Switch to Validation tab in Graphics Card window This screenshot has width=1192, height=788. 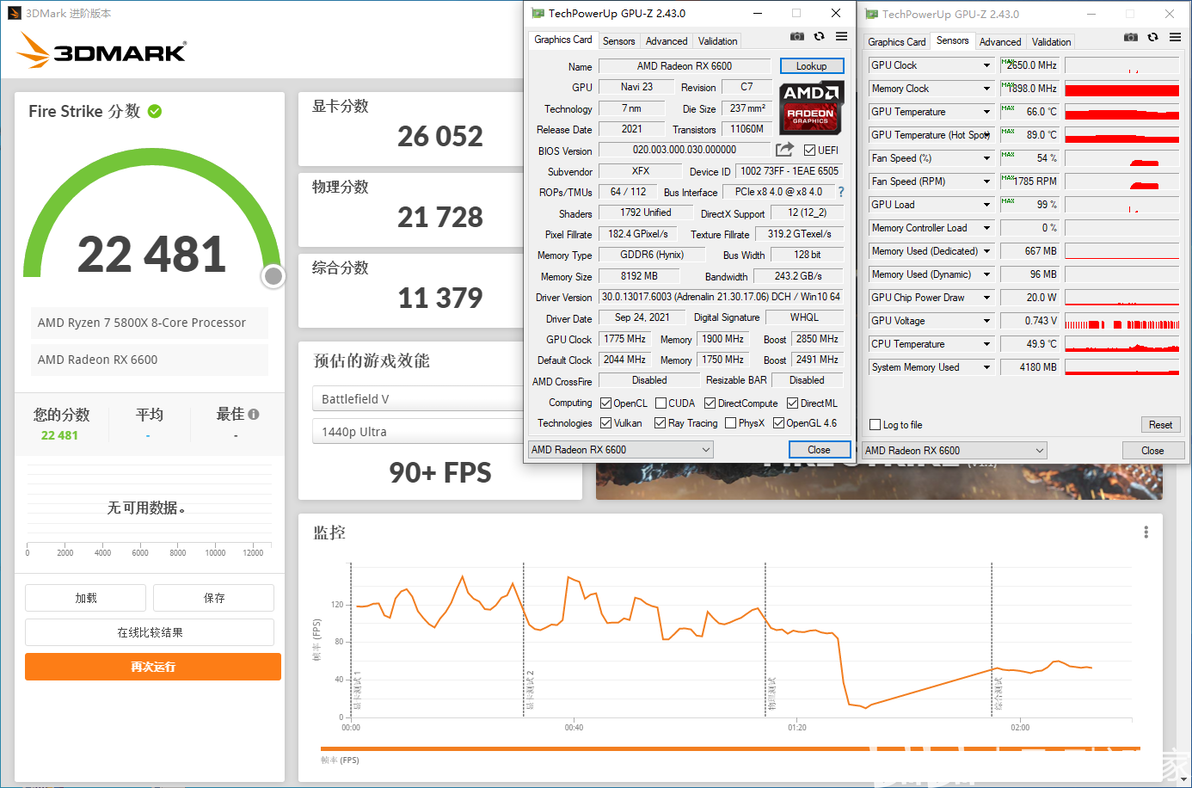pyautogui.click(x=718, y=41)
